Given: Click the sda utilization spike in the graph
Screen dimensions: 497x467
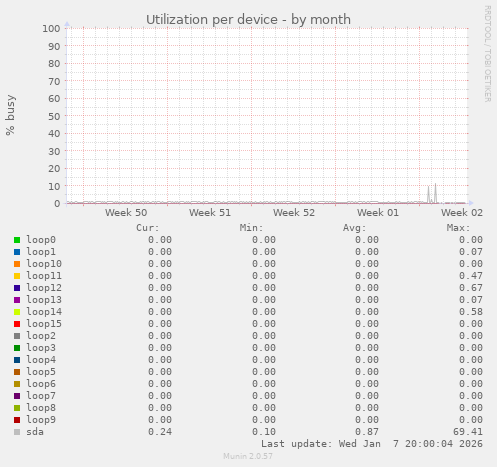Looking at the screenshot, I should coord(435,193).
